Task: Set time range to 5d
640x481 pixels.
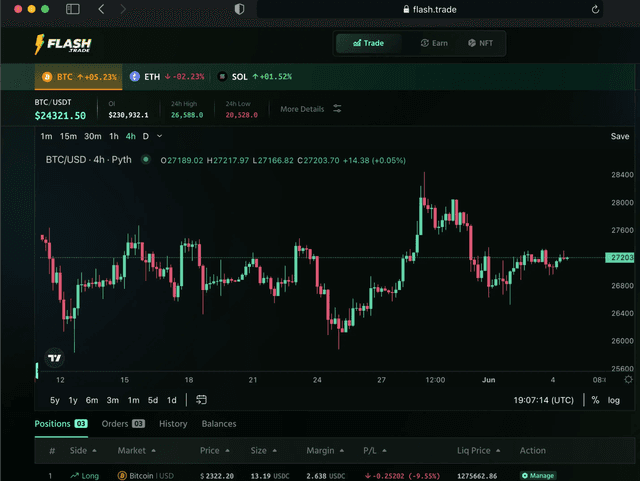Action: 153,400
